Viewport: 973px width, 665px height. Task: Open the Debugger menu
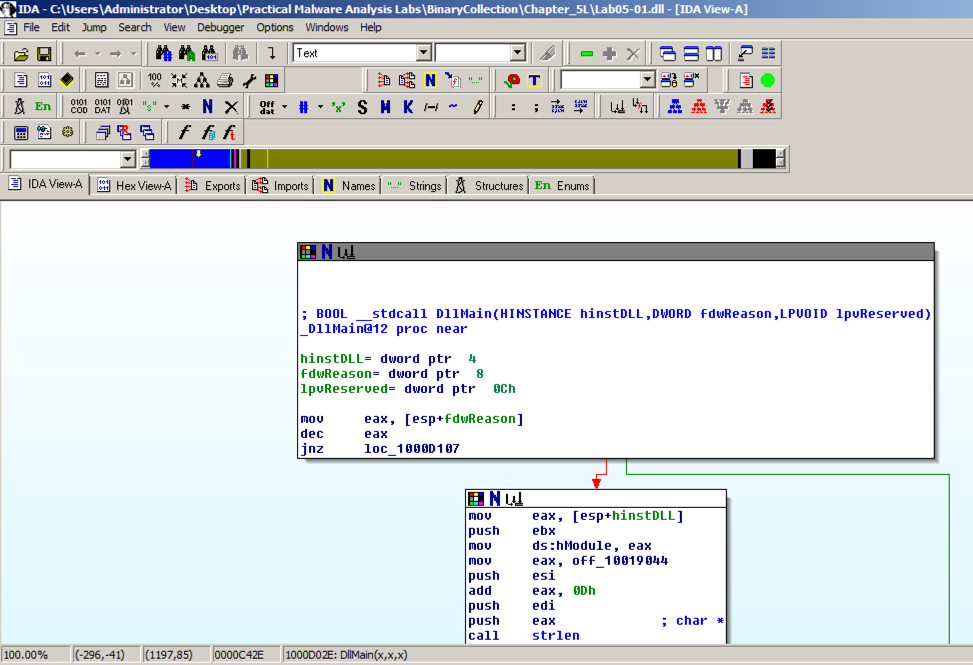pos(220,27)
